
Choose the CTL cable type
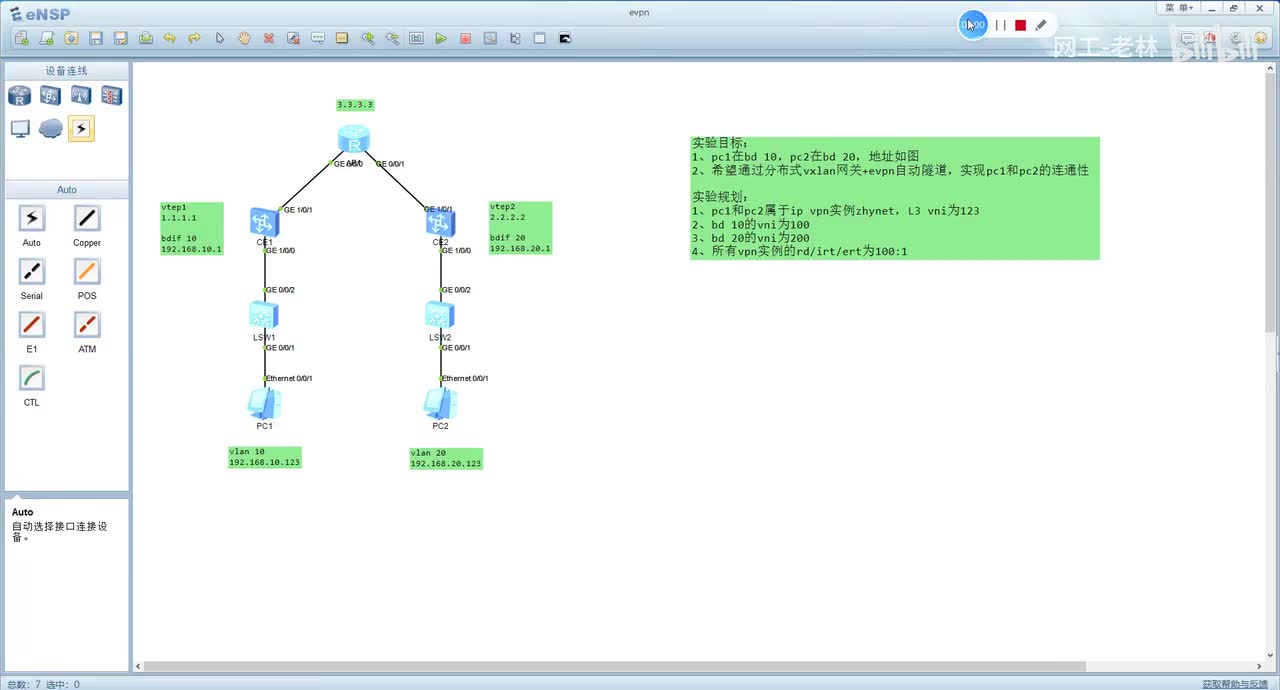(x=32, y=377)
